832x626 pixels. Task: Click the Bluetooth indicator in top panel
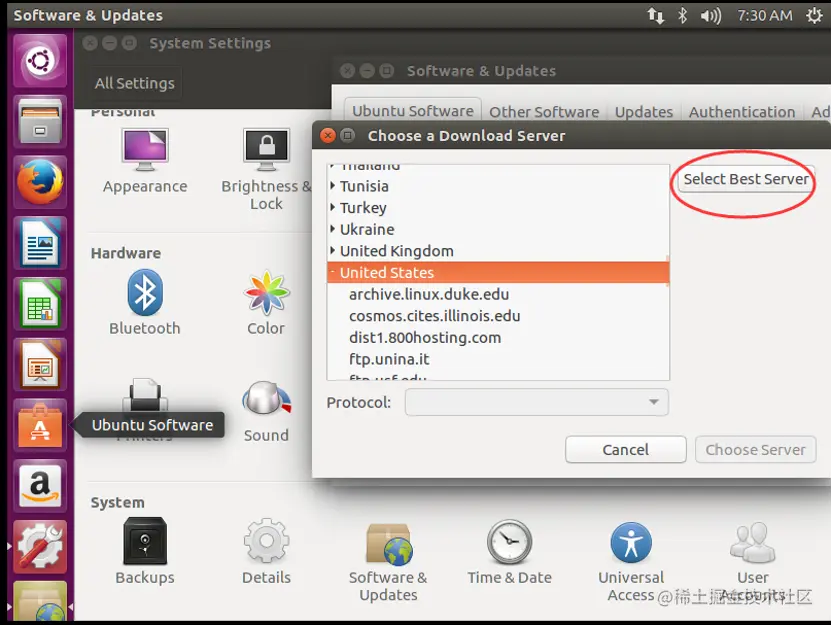(682, 16)
